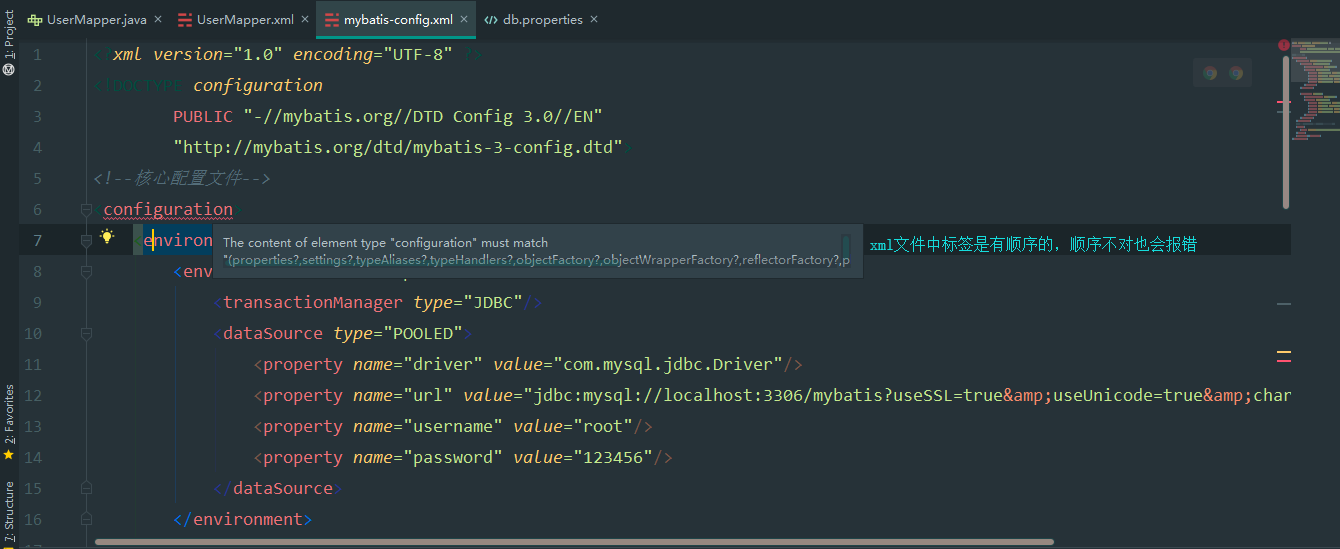Click the red-underlined configuration tag on line 6
The height and width of the screenshot is (549, 1340).
[x=168, y=209]
